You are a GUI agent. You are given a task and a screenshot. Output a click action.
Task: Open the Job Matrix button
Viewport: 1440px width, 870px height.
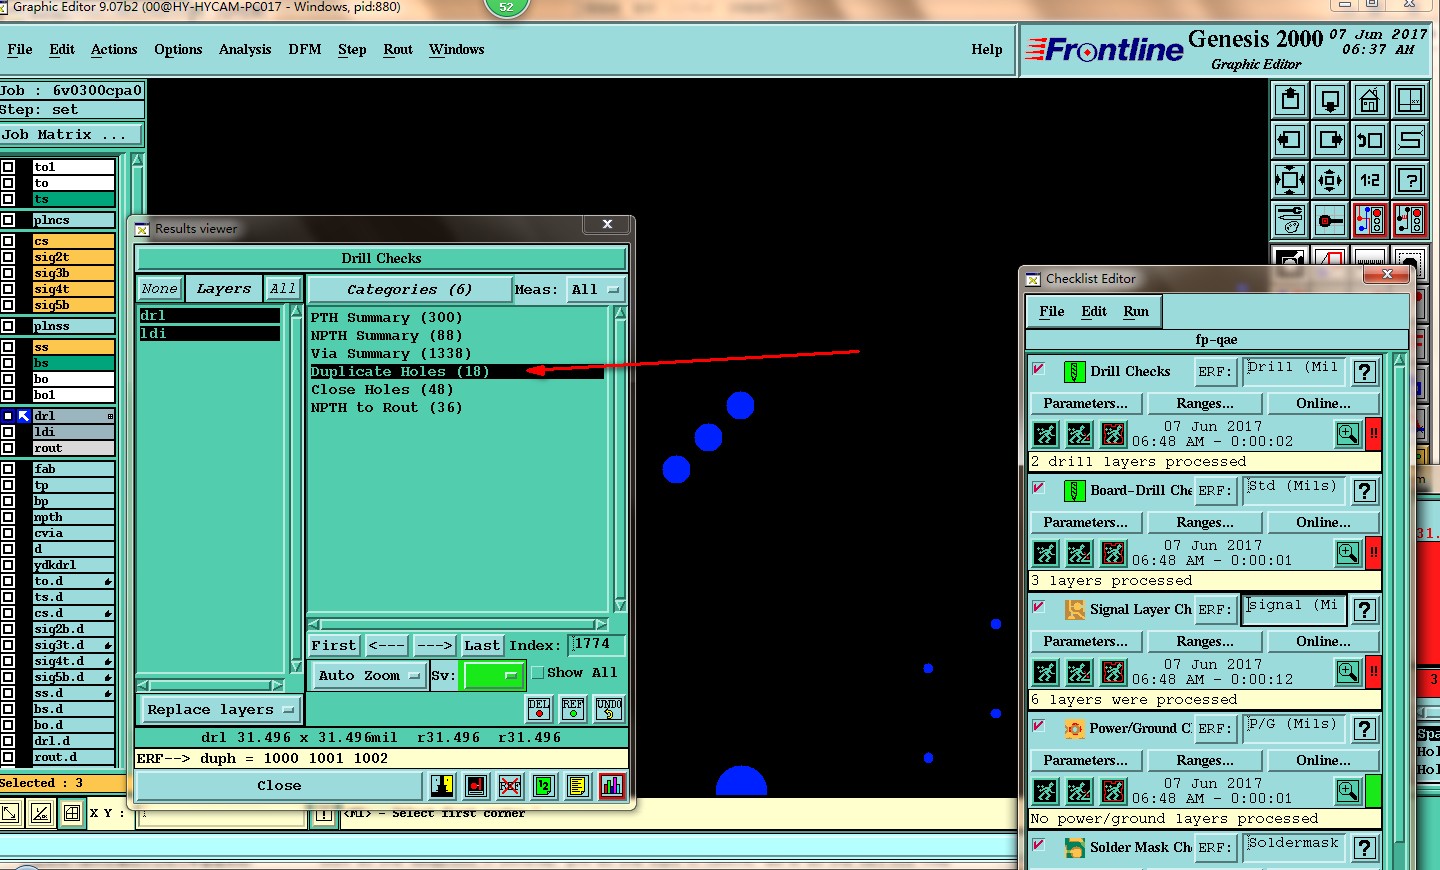(x=71, y=135)
